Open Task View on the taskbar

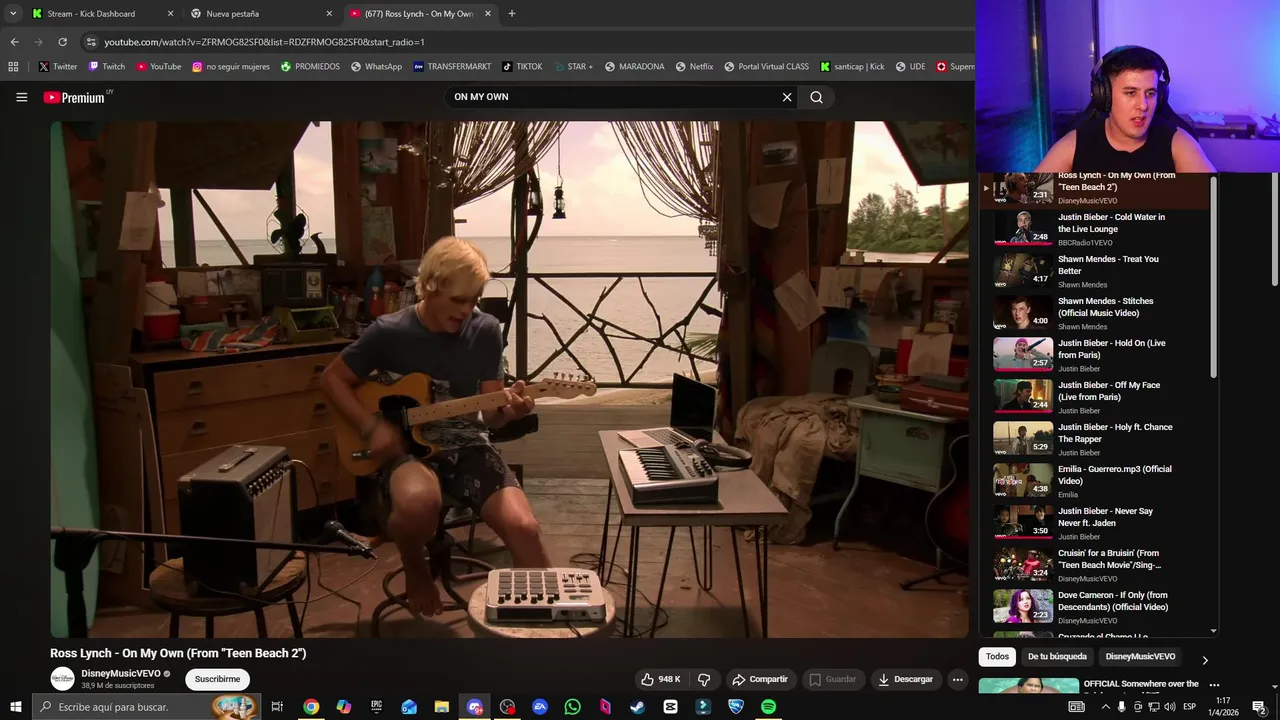coord(277,707)
